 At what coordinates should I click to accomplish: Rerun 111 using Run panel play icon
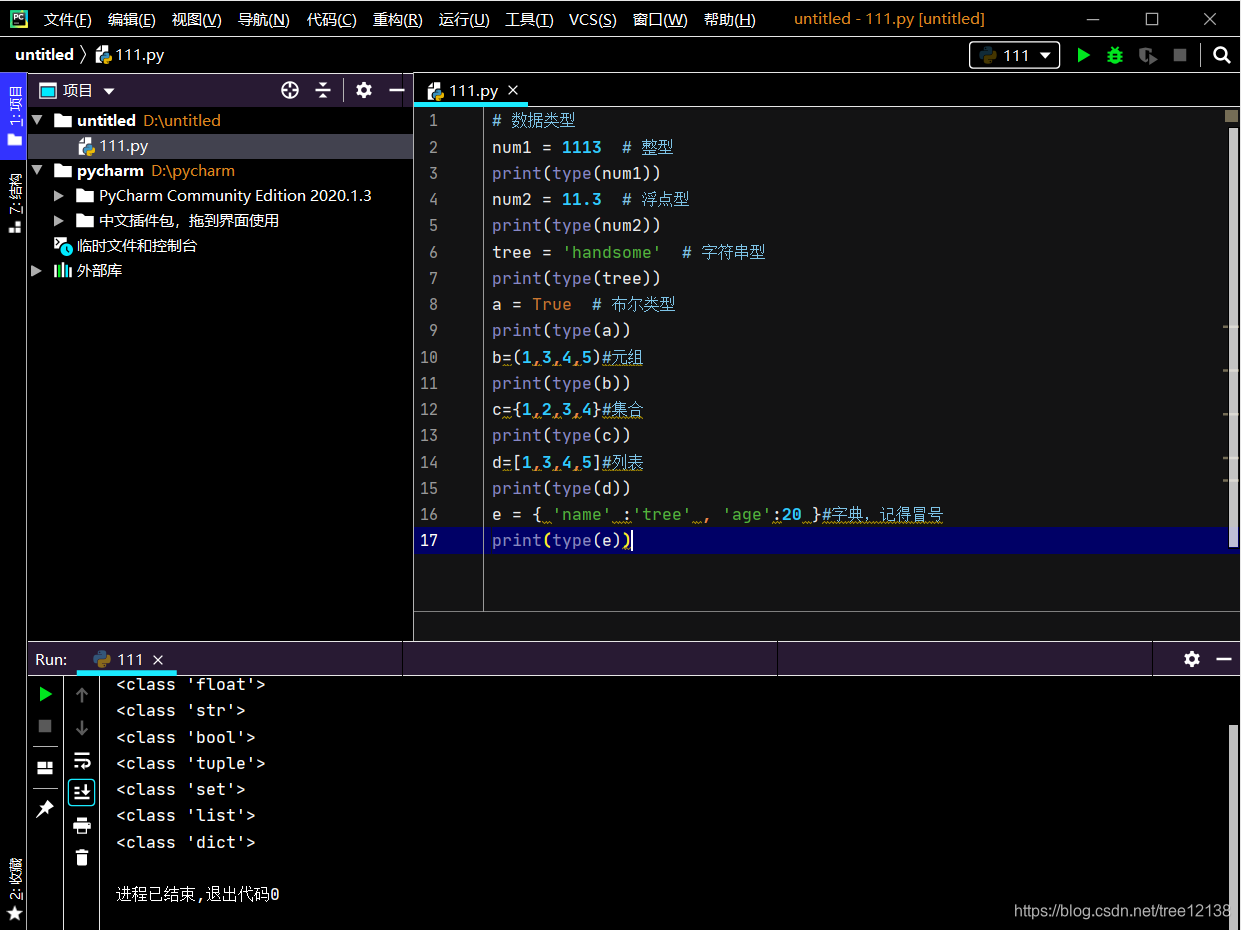(45, 693)
